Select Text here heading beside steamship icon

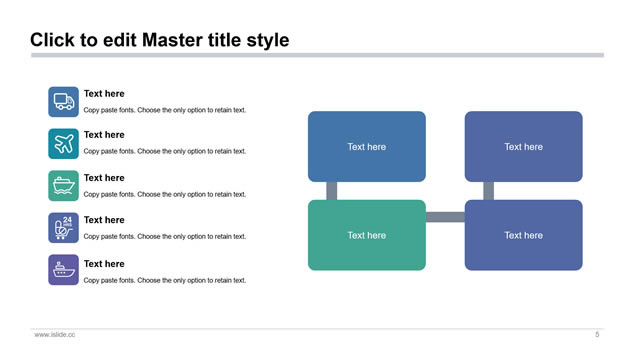pos(104,264)
